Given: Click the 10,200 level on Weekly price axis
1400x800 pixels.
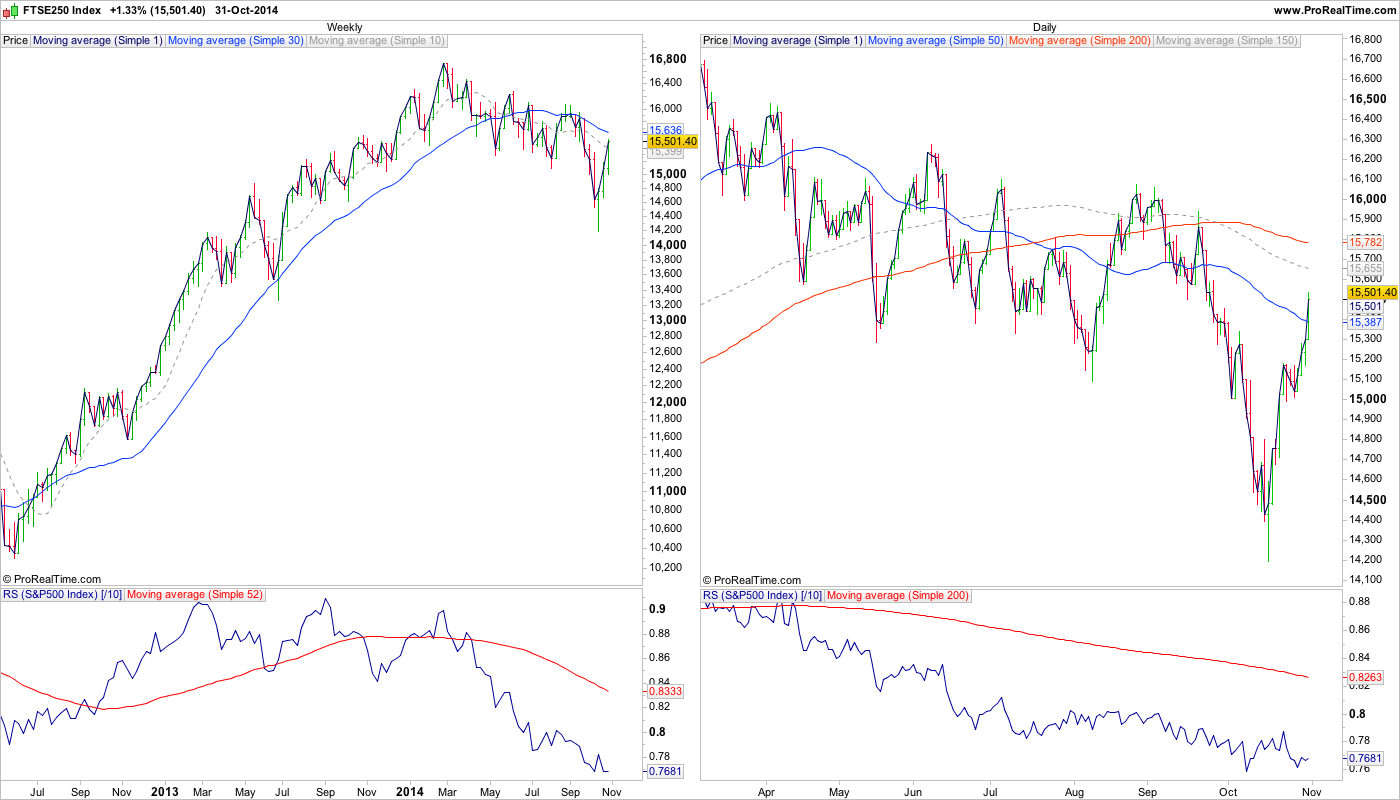Looking at the screenshot, I should point(665,568).
